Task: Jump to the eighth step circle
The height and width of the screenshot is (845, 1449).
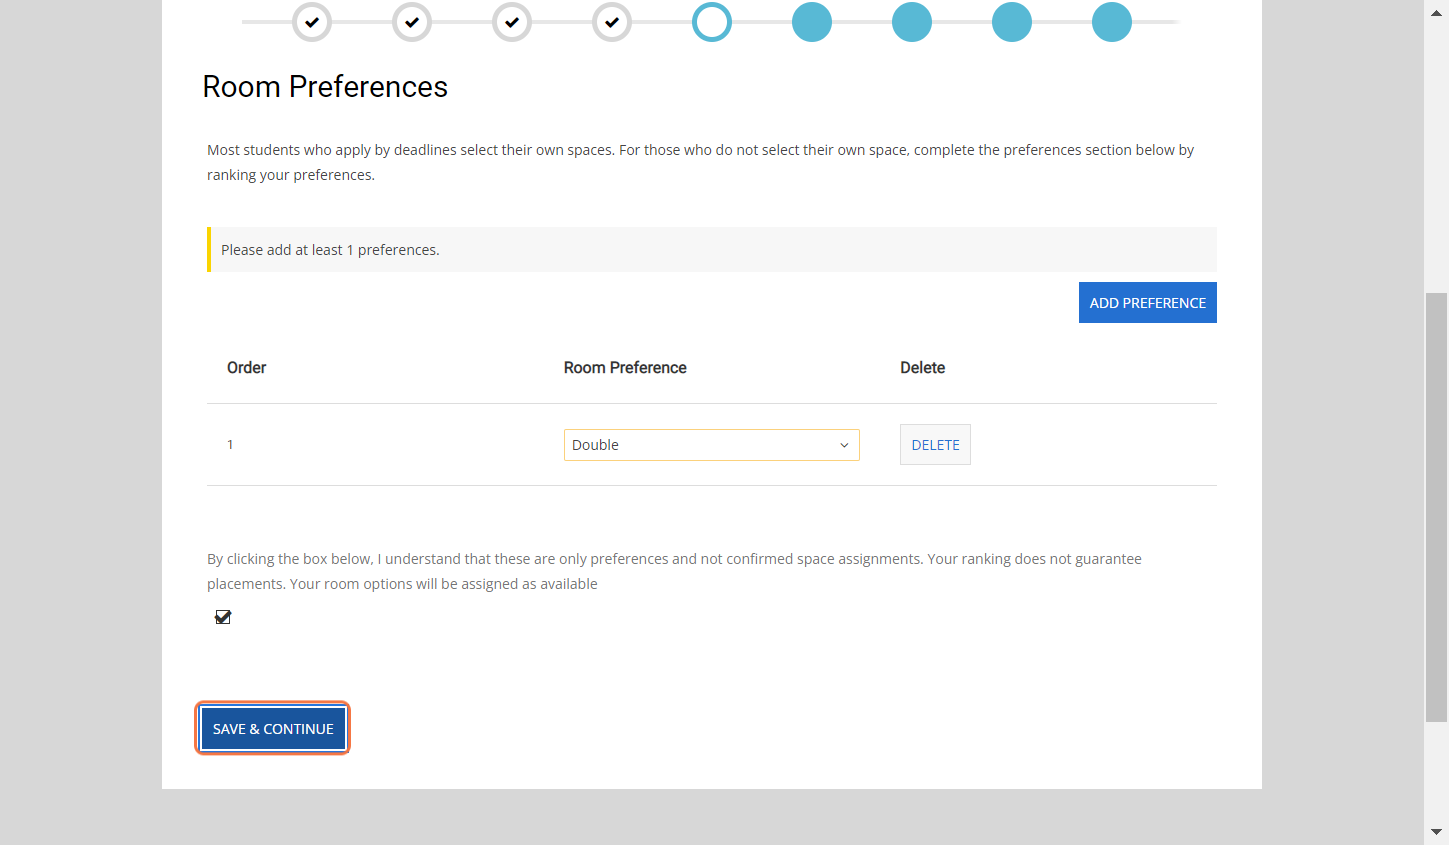Action: [1012, 22]
